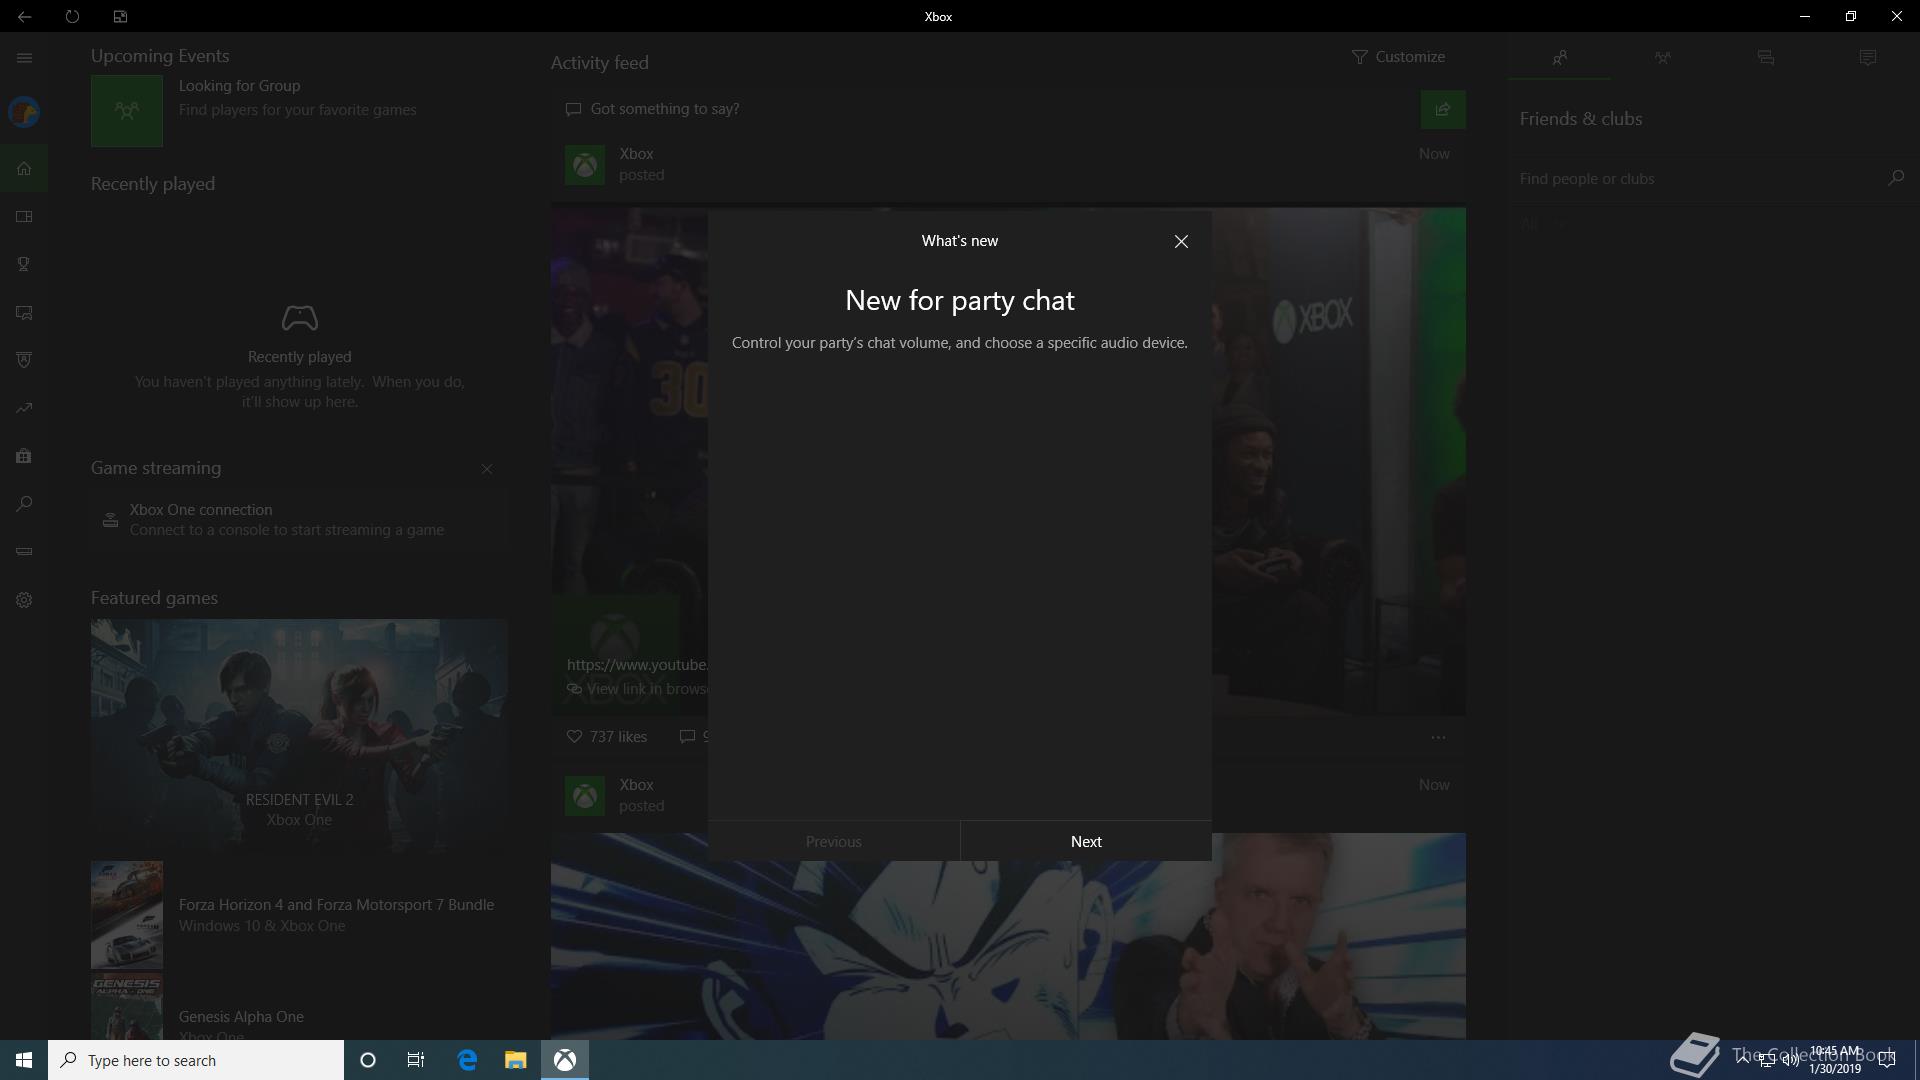Open Cortana circle on taskbar

(x=368, y=1060)
